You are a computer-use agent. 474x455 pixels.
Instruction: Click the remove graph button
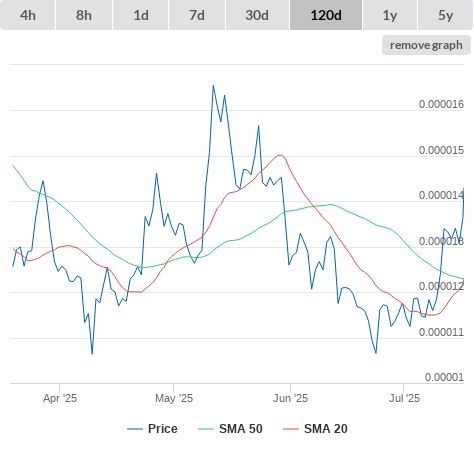tap(426, 45)
